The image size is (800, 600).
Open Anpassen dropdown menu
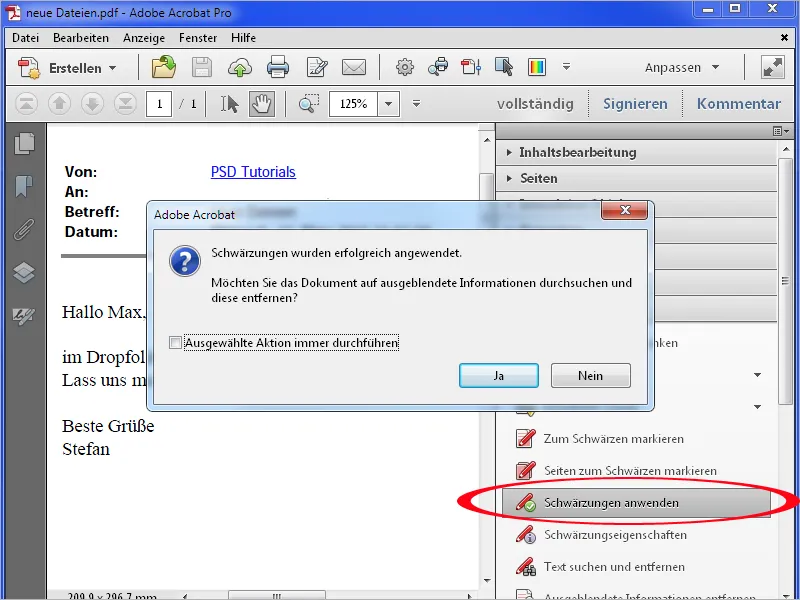(x=682, y=67)
